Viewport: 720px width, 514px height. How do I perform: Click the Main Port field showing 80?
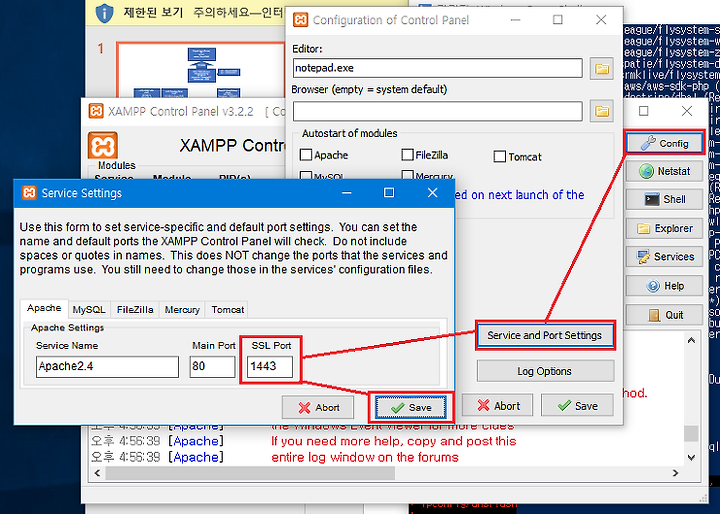coord(213,367)
